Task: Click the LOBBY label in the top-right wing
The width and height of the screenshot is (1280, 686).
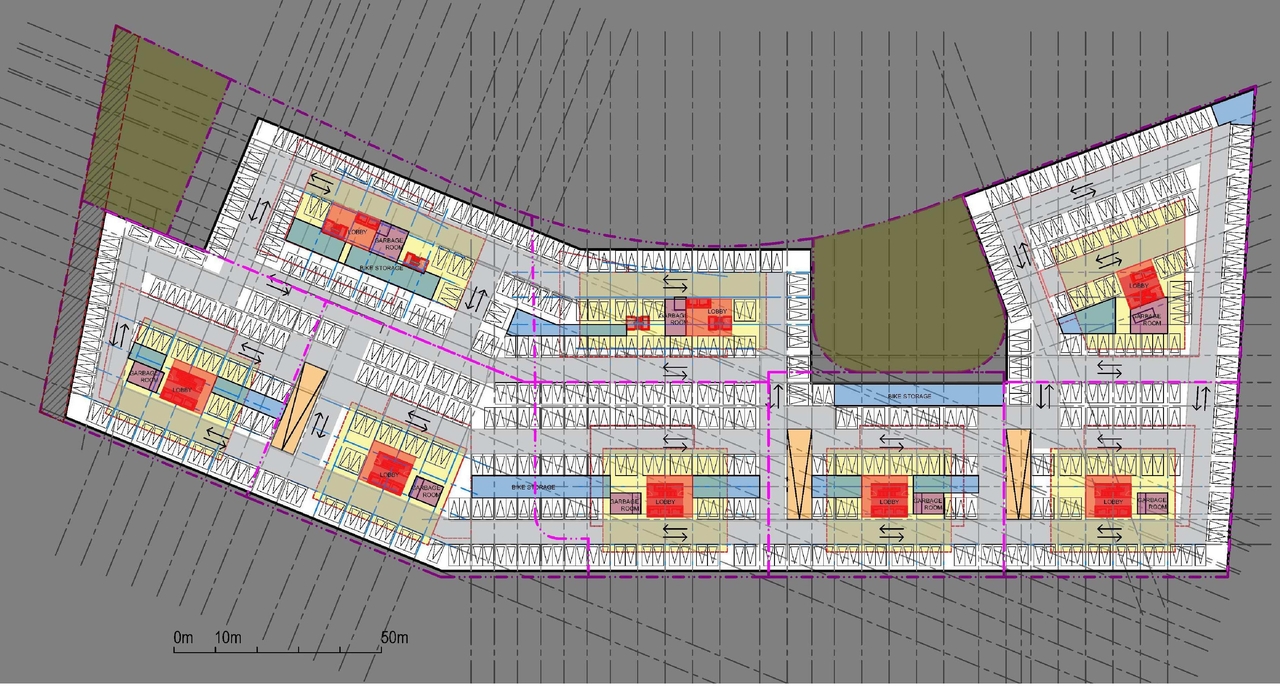Action: [1139, 285]
